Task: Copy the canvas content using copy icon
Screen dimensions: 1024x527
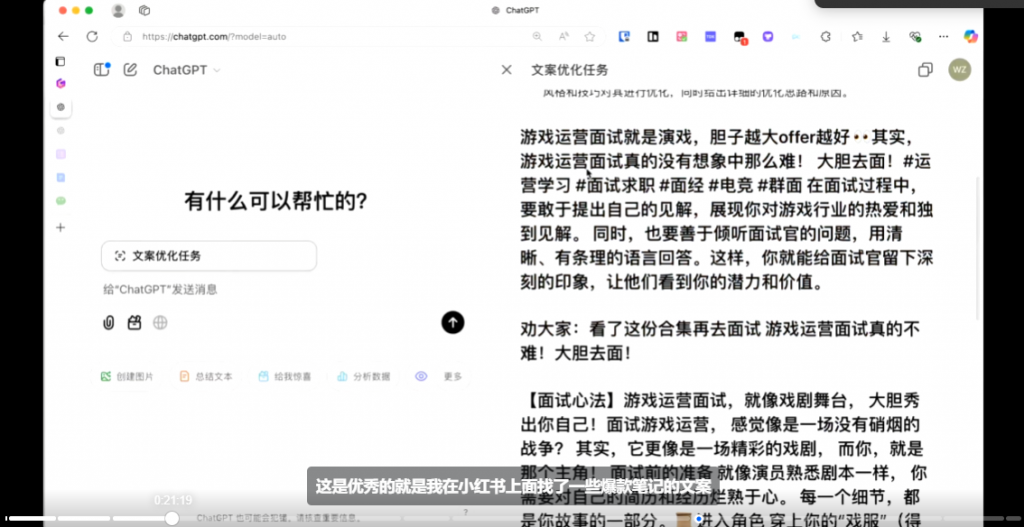Action: tap(925, 70)
